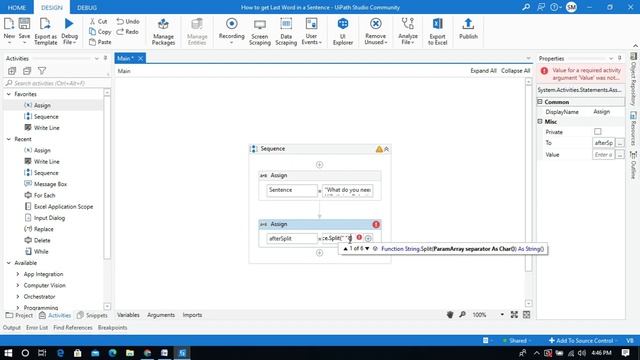Add activity at bottom of Sequence
The image size is (640, 360).
pos(320,253)
